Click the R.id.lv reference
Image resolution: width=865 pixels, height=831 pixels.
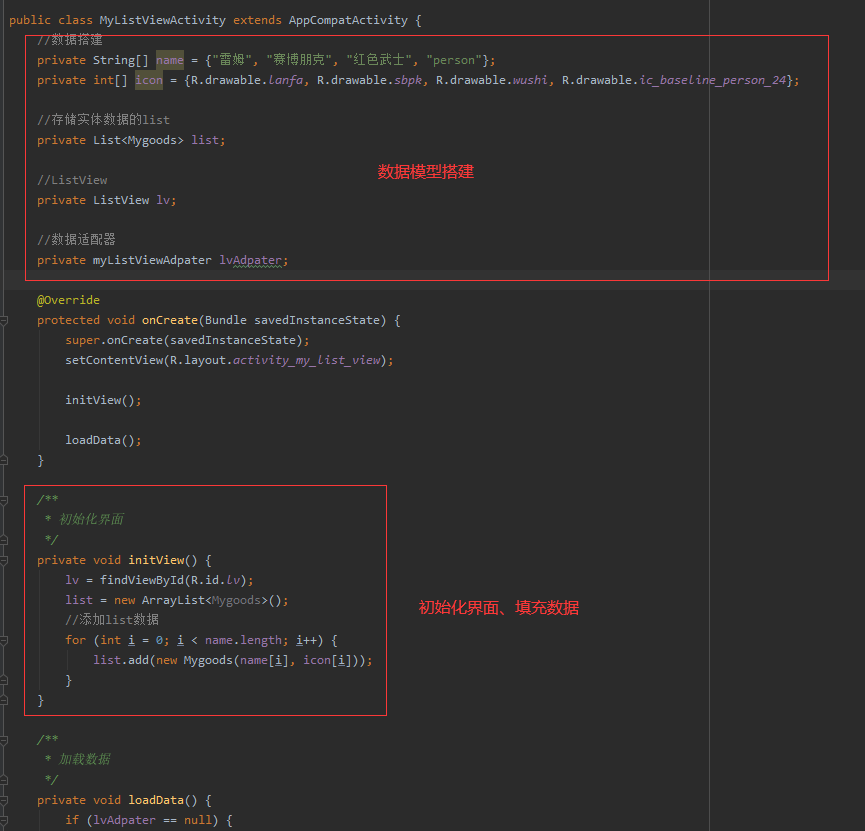215,580
